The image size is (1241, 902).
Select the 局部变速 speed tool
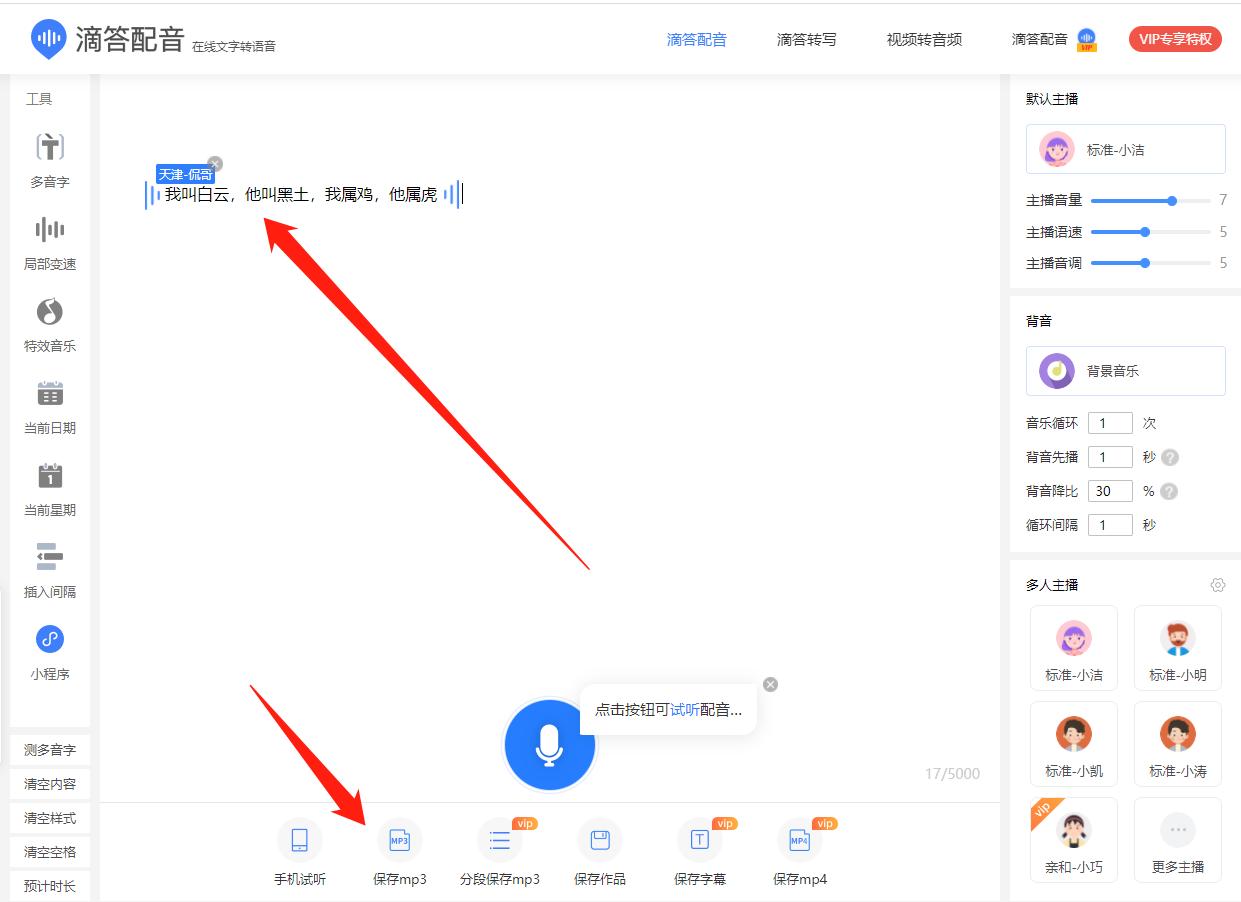pos(50,242)
